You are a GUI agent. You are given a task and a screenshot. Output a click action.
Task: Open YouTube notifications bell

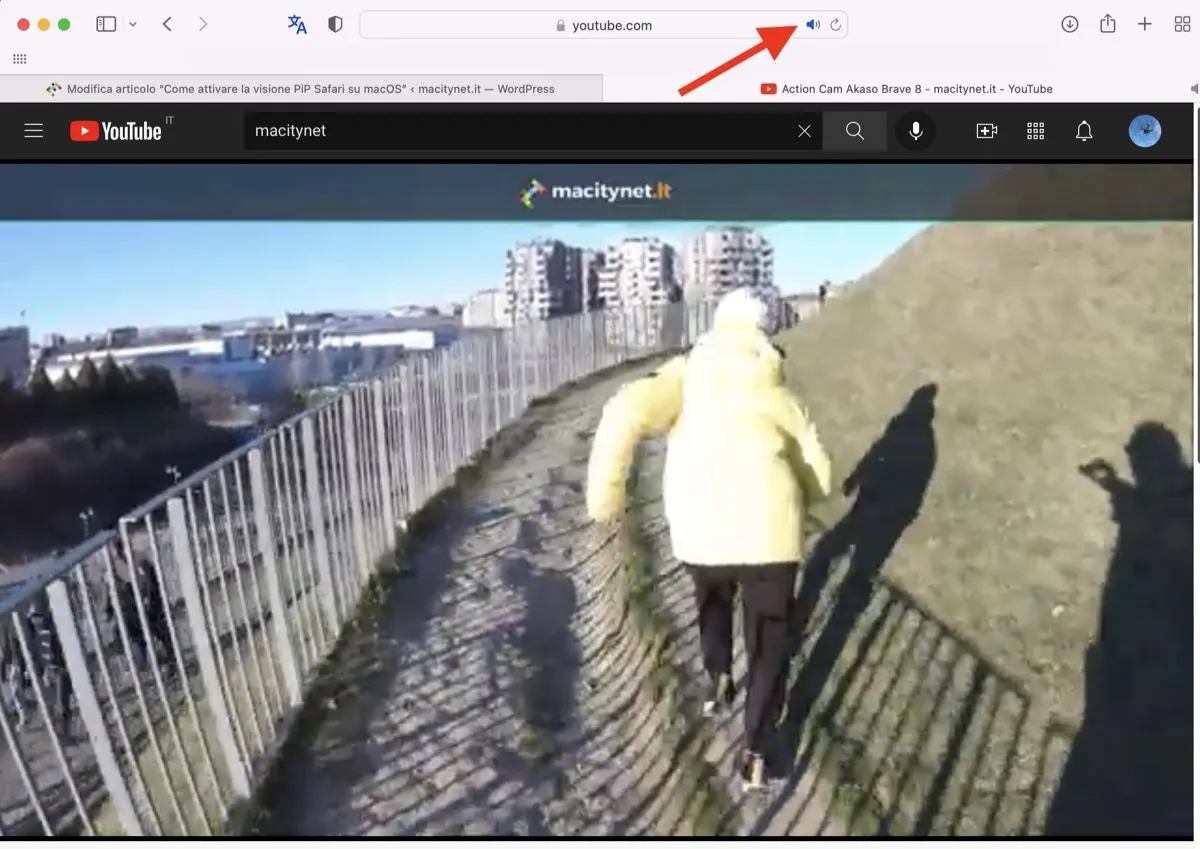[x=1084, y=130]
